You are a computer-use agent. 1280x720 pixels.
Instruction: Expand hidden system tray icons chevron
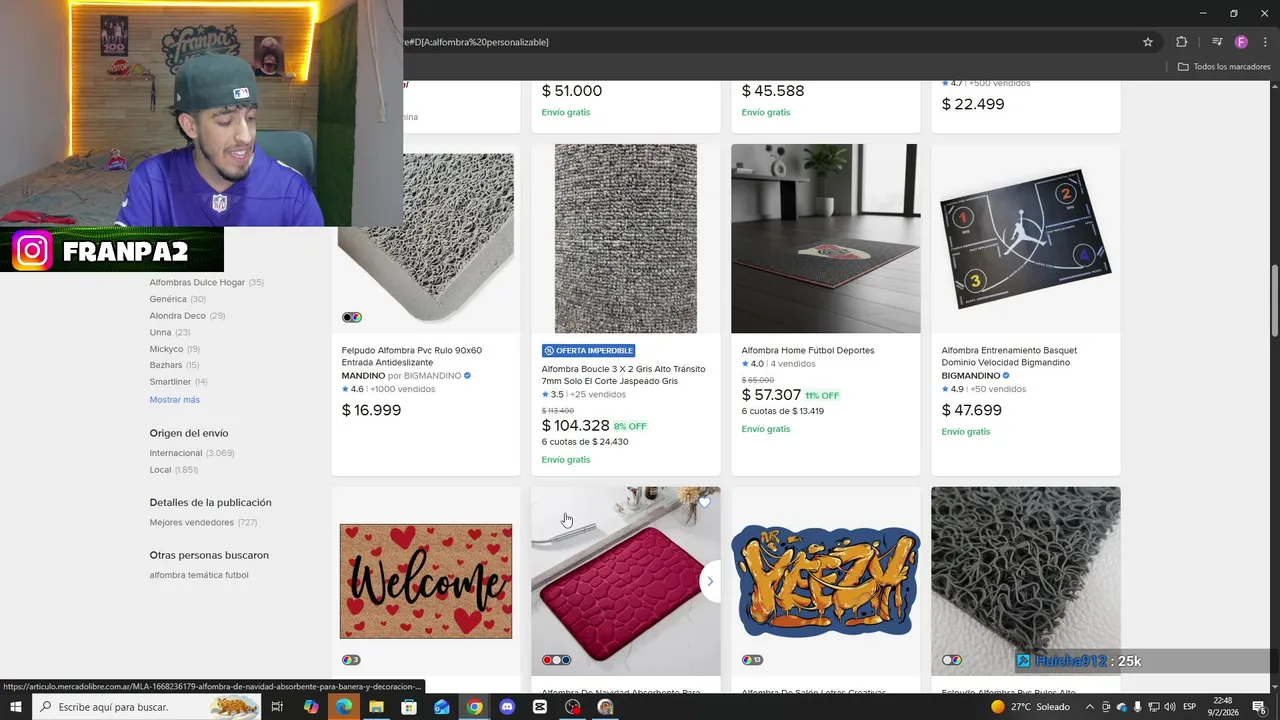(x=1090, y=707)
